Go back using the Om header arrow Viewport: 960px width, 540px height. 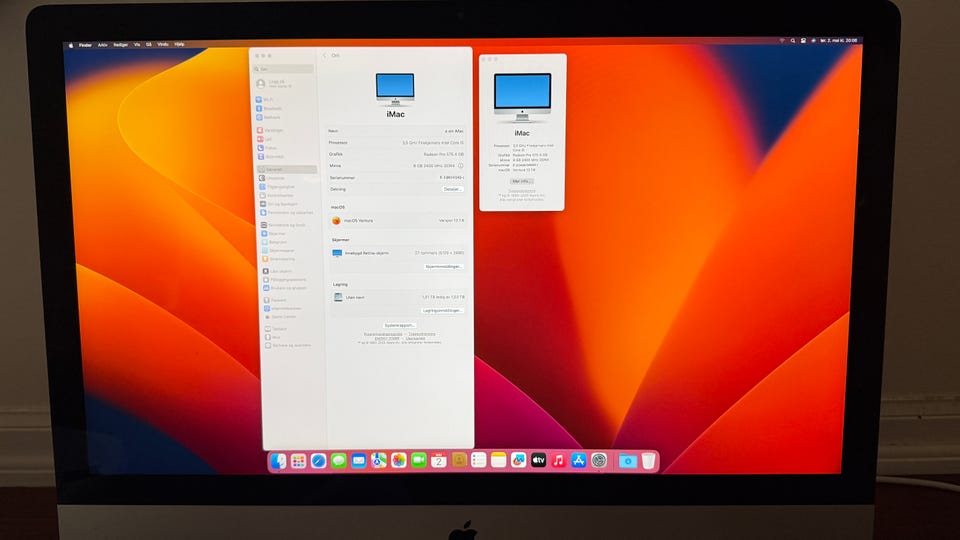click(324, 55)
